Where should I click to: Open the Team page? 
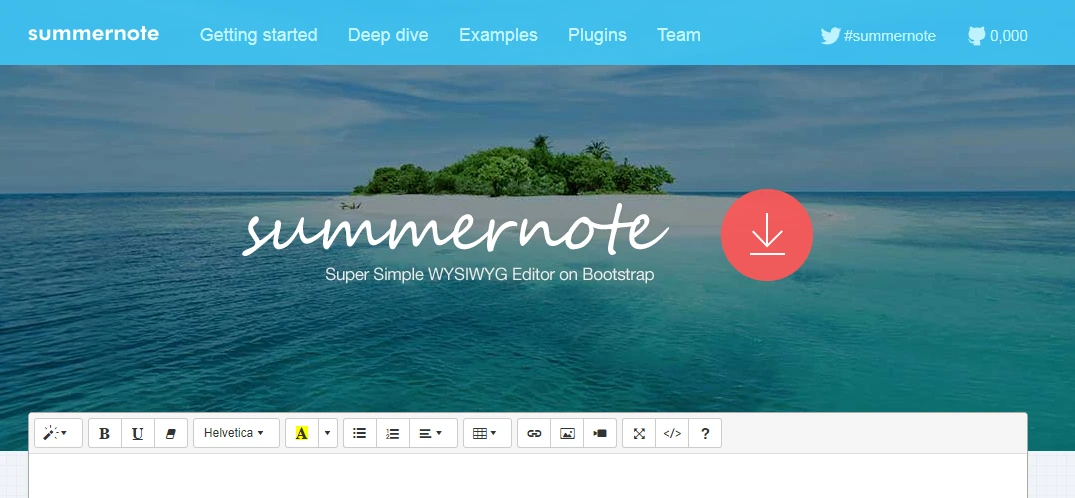point(679,35)
